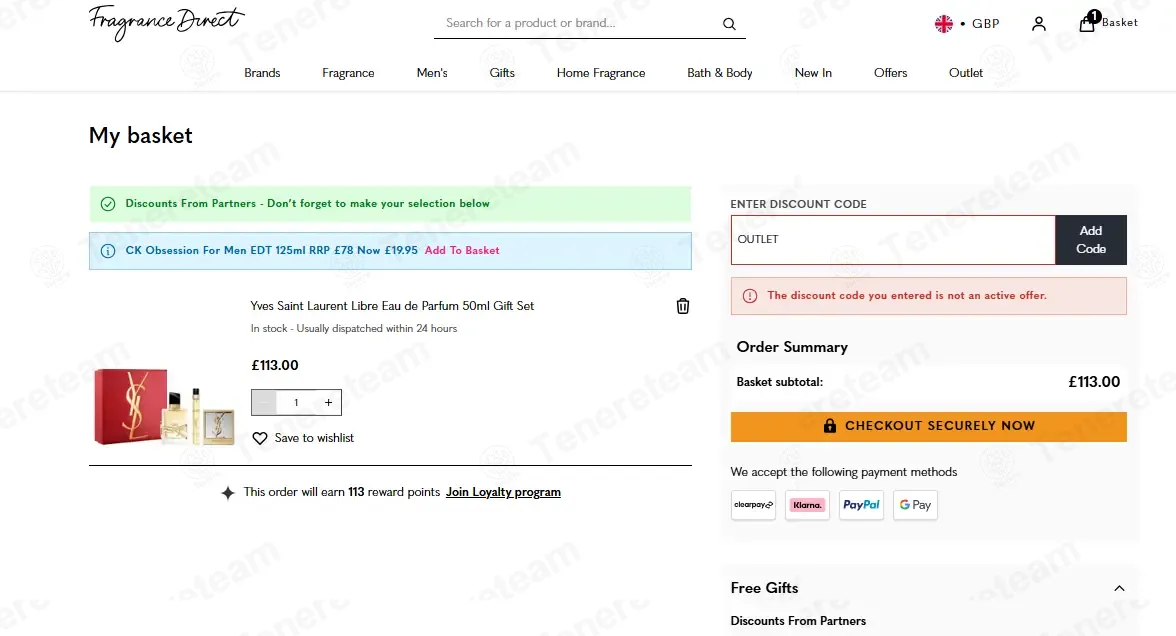Click the Add Code button
The height and width of the screenshot is (636, 1176).
(x=1090, y=240)
